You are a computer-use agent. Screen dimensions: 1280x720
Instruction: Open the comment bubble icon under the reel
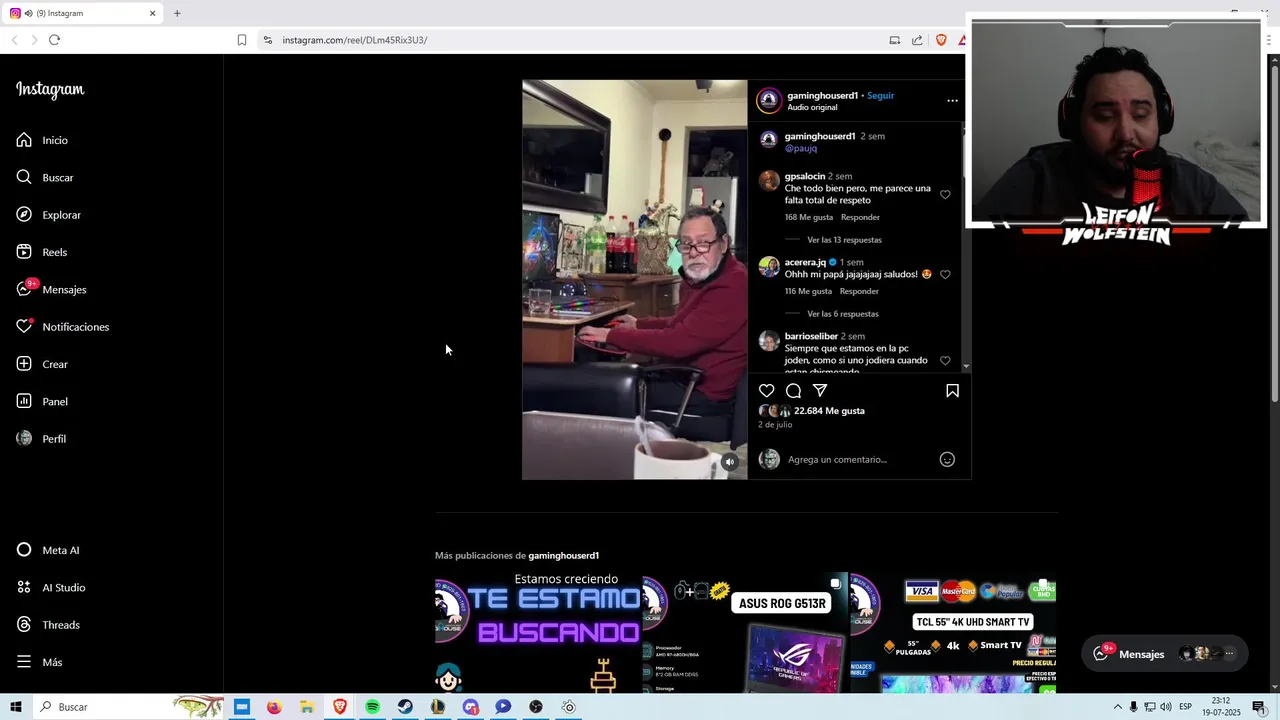793,391
